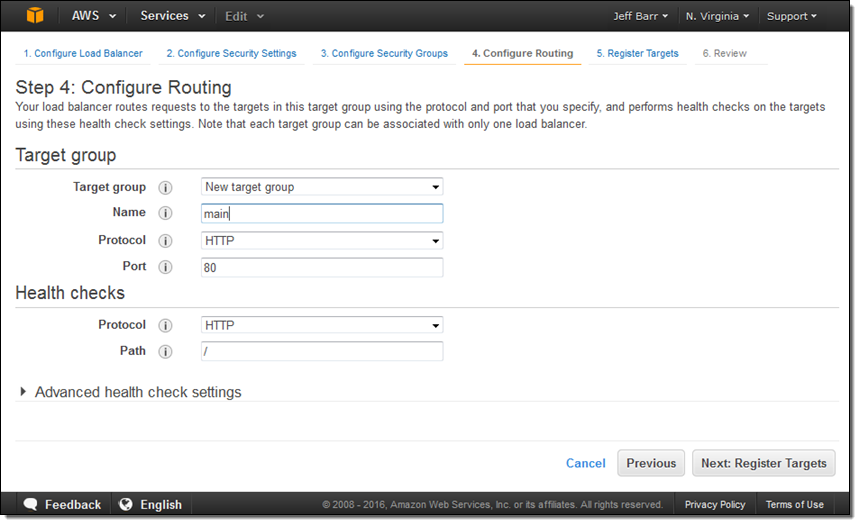Click info icon next to Port
This screenshot has width=860, height=525.
point(166,267)
